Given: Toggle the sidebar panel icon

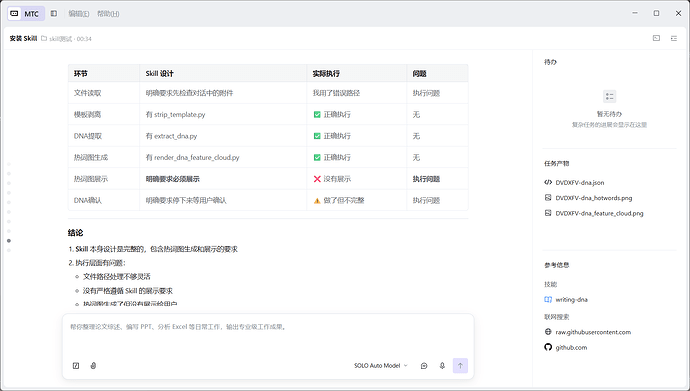Looking at the screenshot, I should (x=54, y=14).
